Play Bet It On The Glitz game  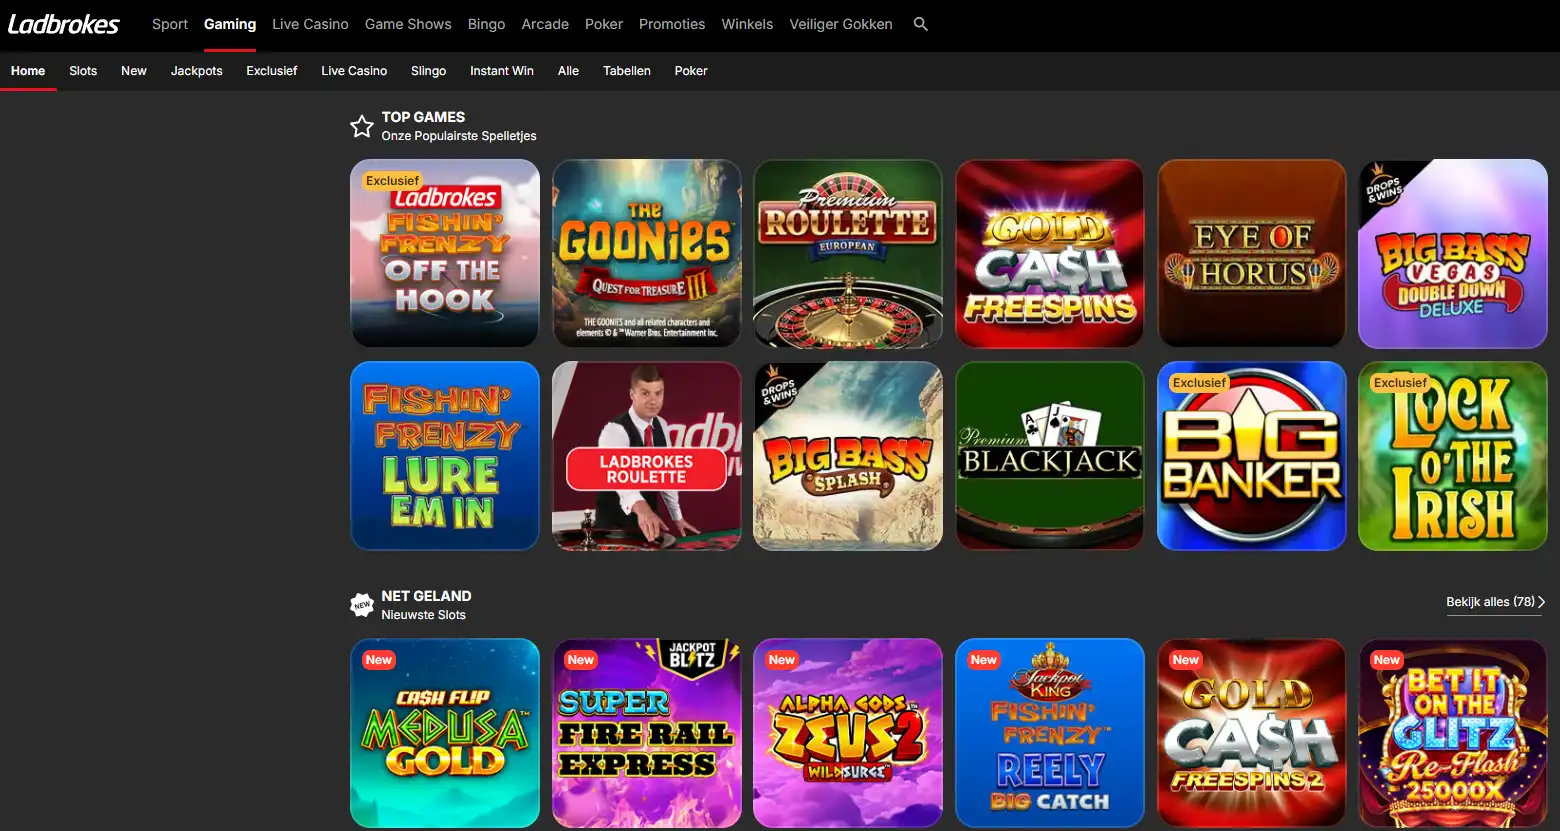(x=1453, y=733)
